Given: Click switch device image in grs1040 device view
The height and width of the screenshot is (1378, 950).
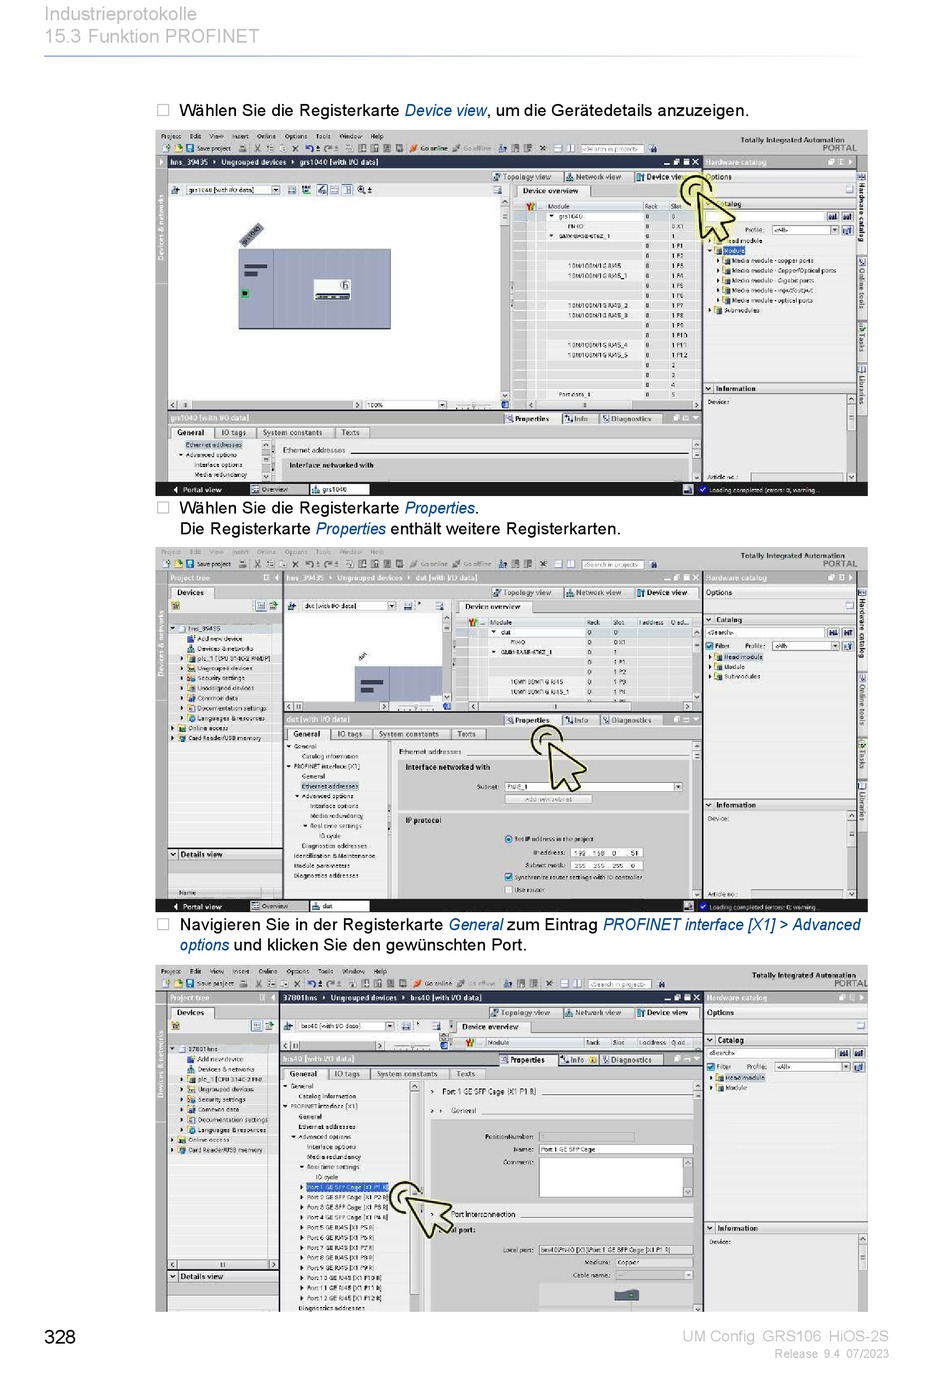Looking at the screenshot, I should tap(314, 289).
